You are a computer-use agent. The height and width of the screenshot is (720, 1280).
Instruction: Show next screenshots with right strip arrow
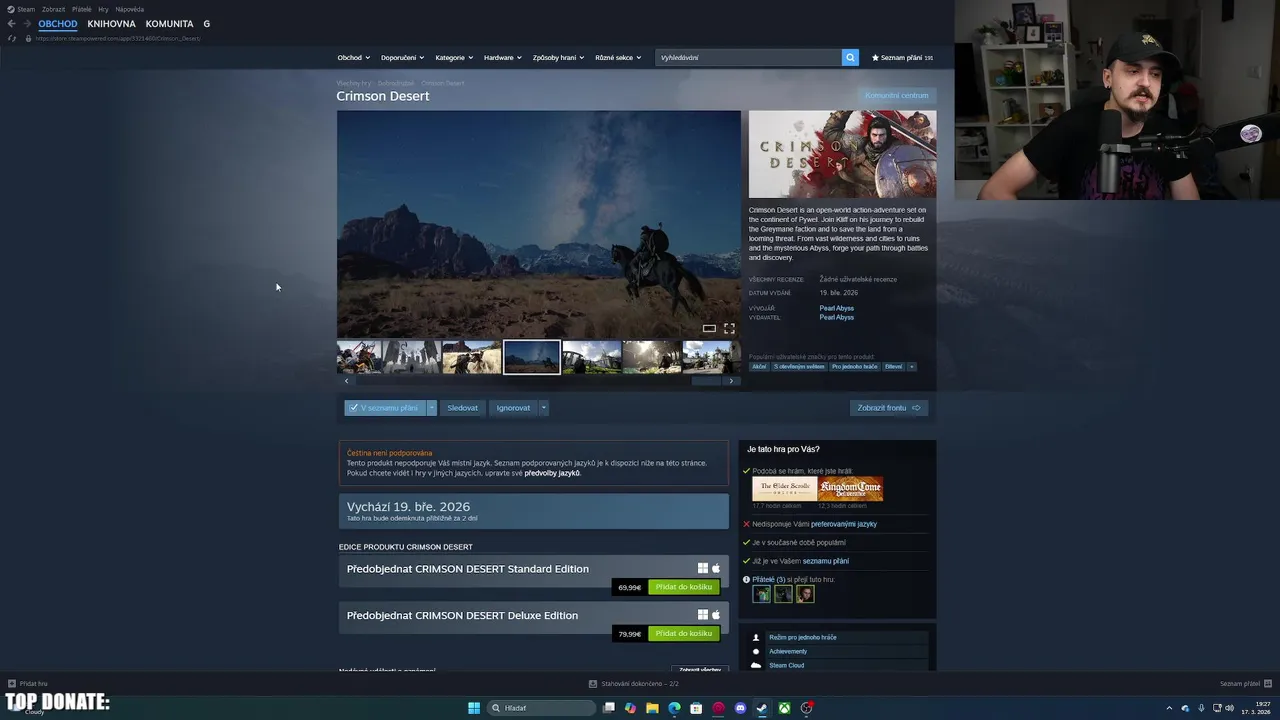pyautogui.click(x=731, y=381)
